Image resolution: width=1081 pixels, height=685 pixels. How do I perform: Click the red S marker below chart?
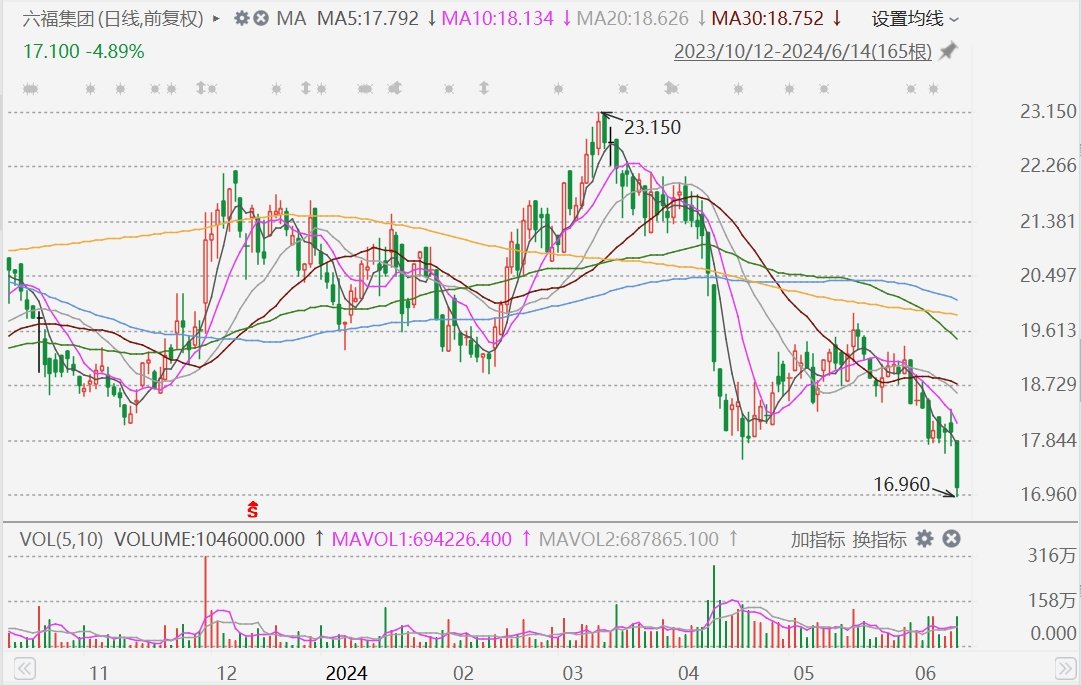coord(253,510)
